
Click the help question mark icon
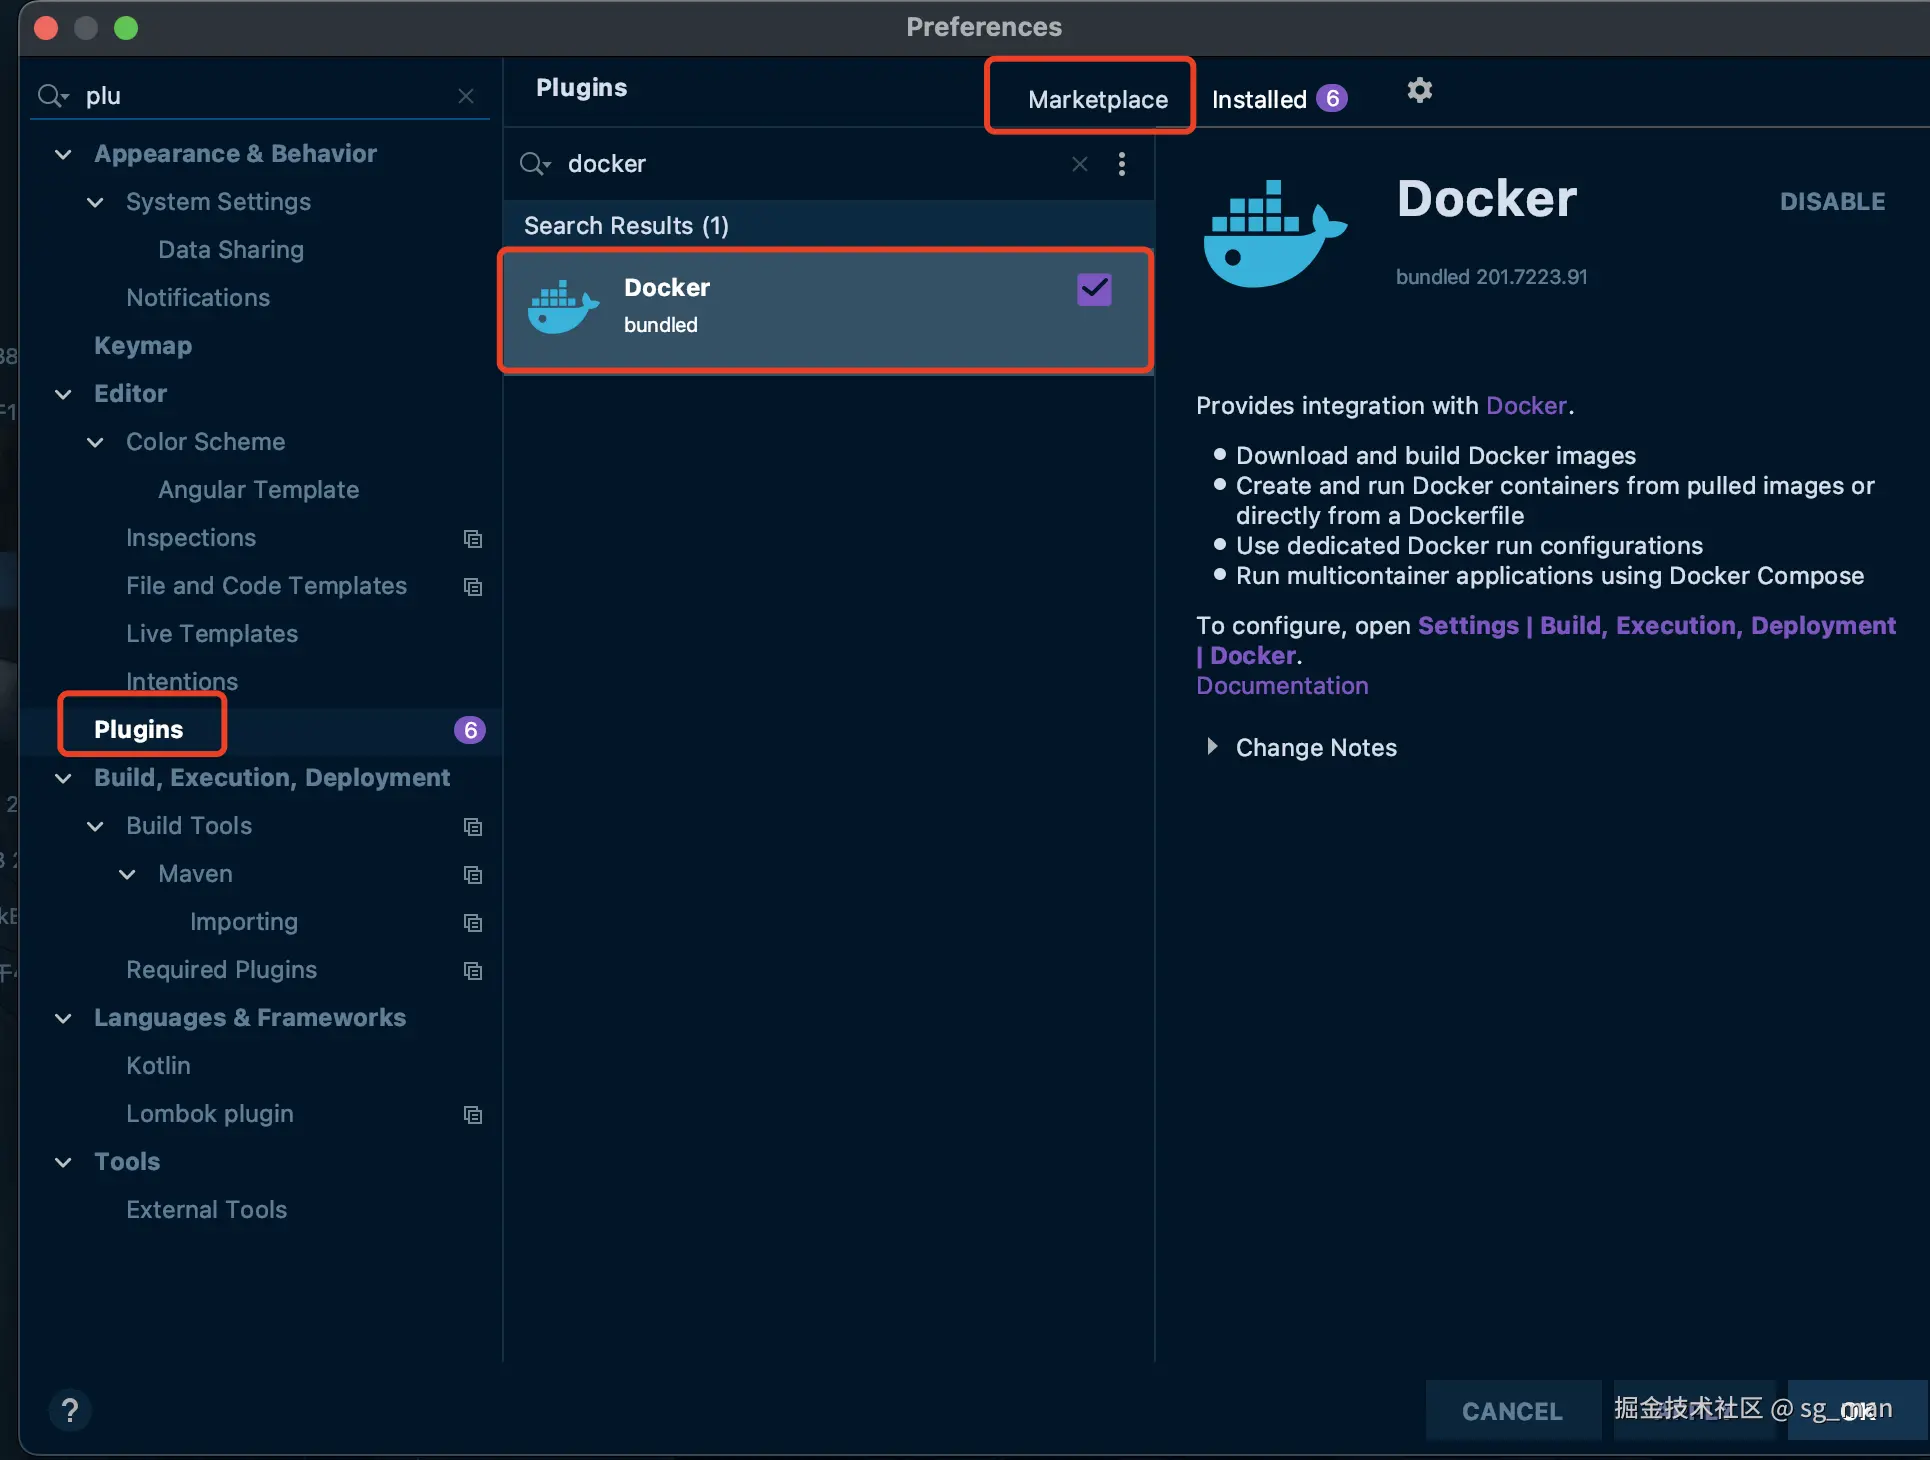tap(70, 1410)
